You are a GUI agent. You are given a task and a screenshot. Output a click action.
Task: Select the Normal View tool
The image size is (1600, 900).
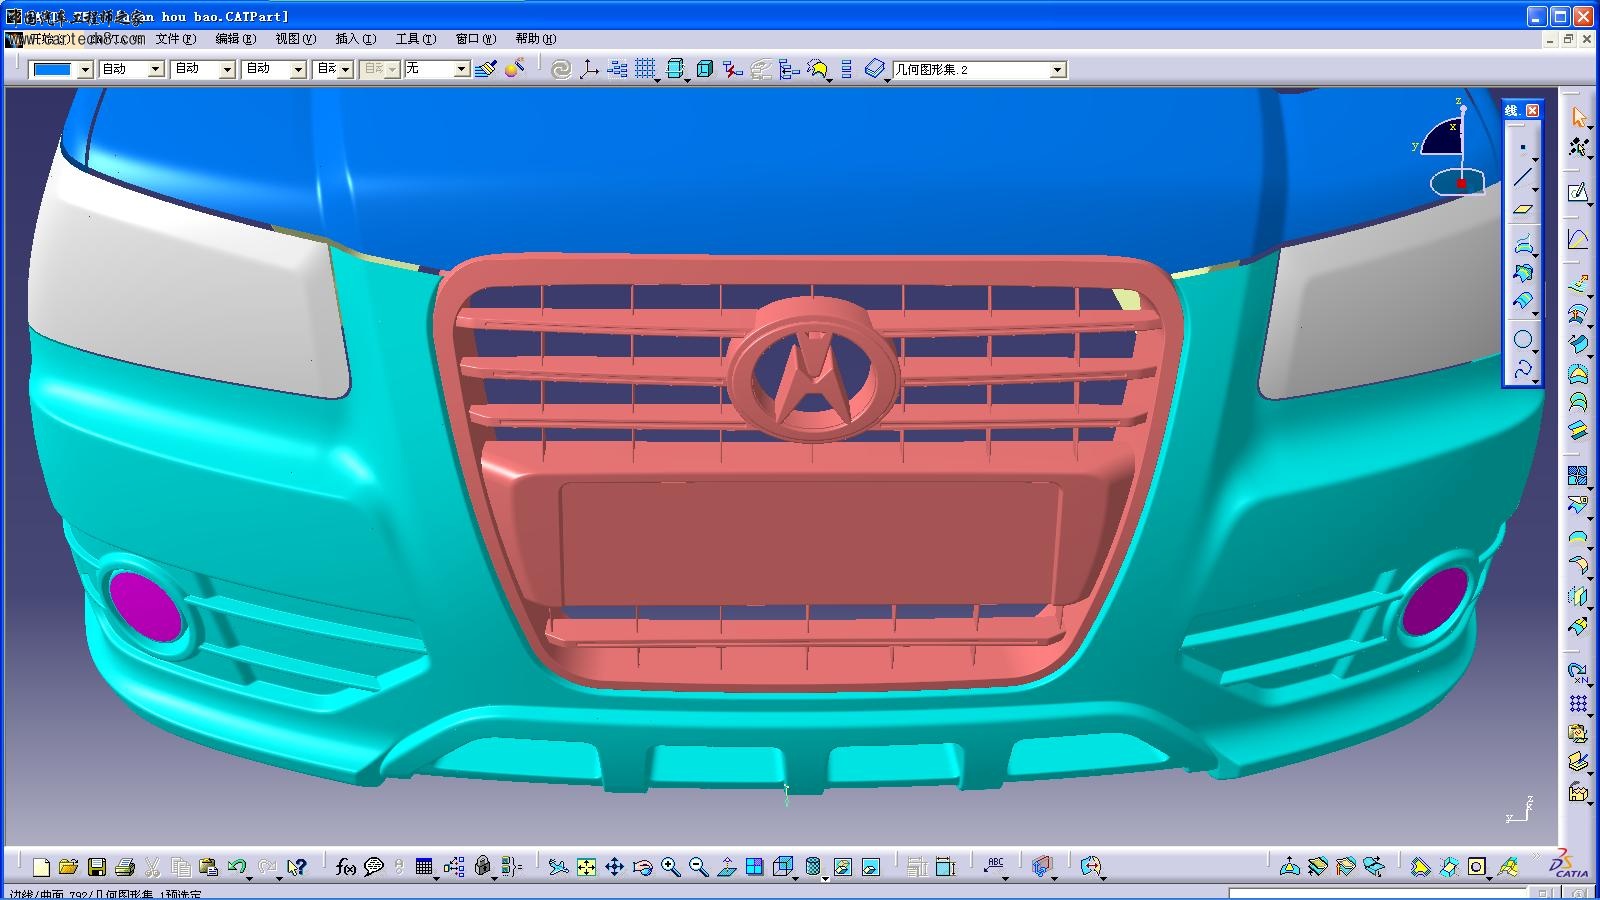[x=727, y=867]
